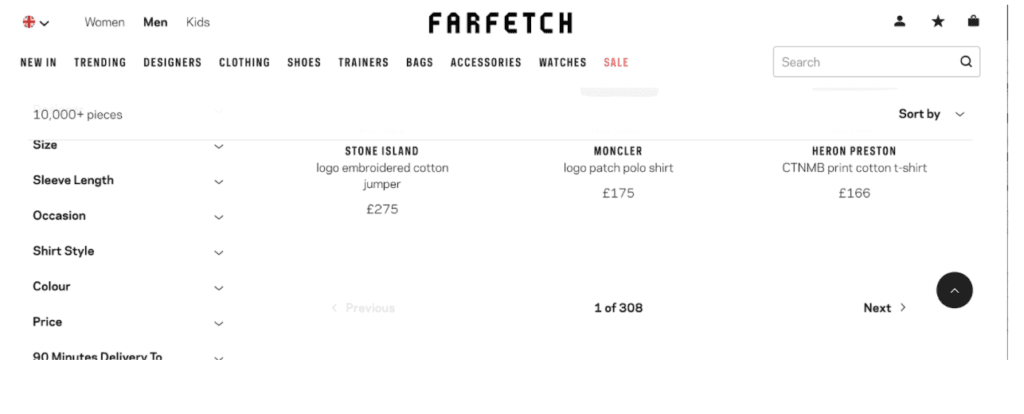
Task: Focus the Search input field
Action: (865, 62)
